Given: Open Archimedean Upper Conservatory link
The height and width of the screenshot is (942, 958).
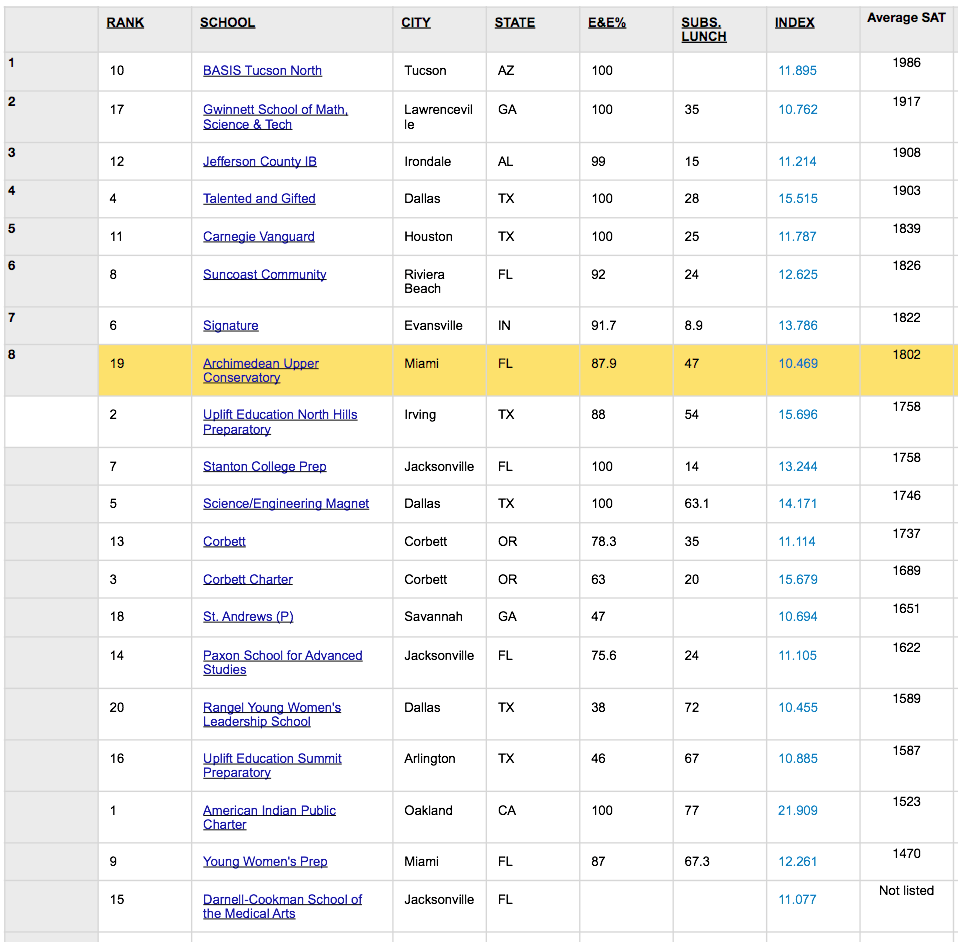Looking at the screenshot, I should click(261, 370).
